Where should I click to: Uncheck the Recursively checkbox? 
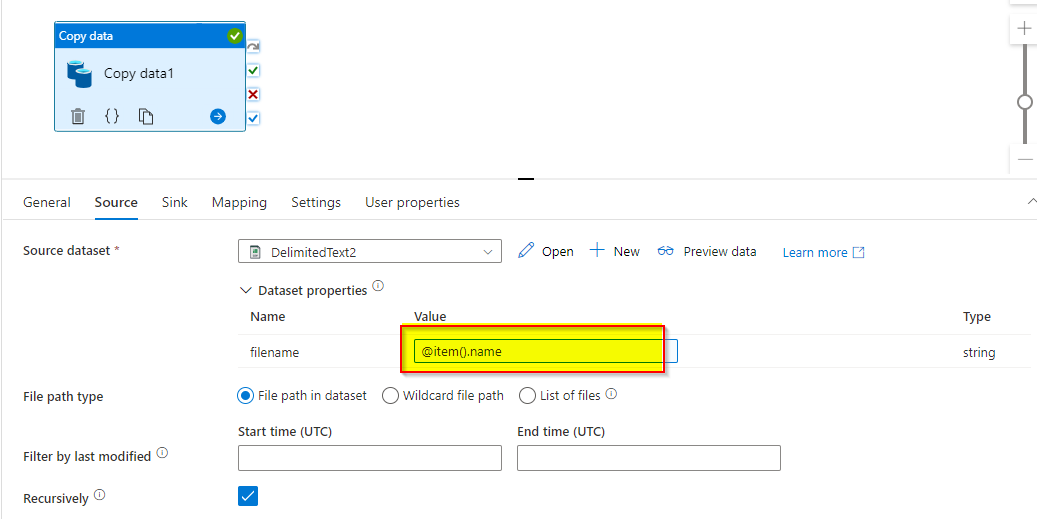click(248, 496)
